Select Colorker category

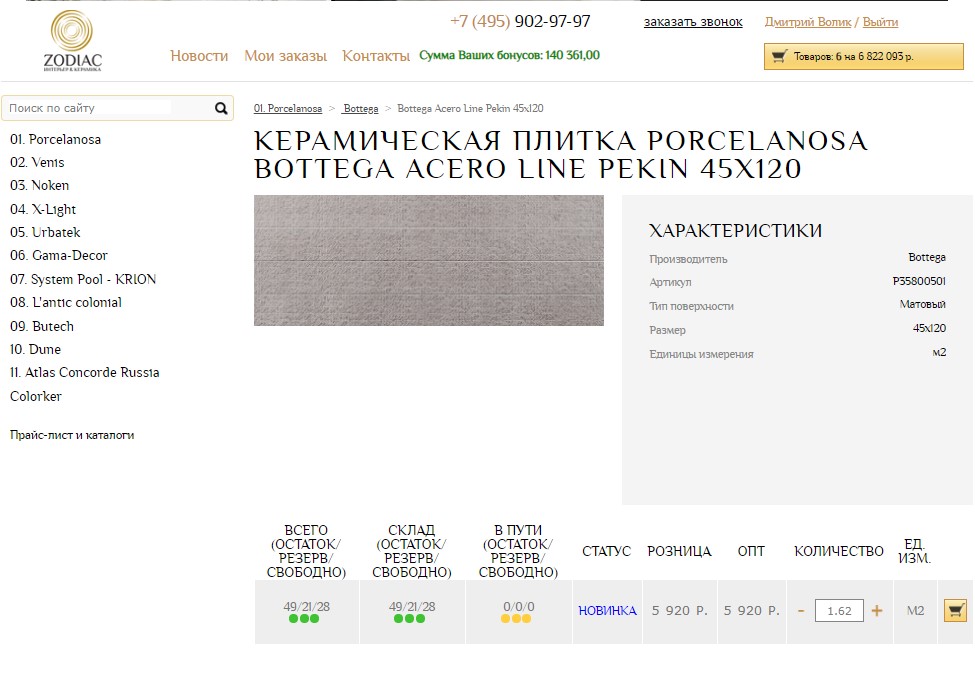[x=36, y=396]
